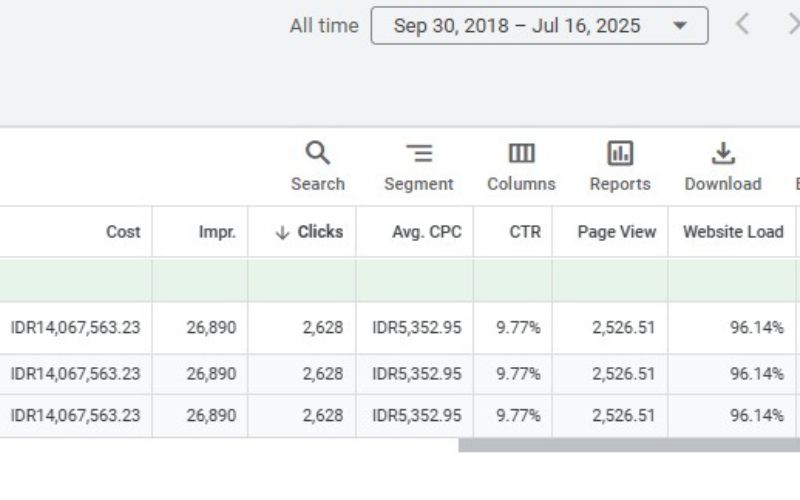
Task: Click the All time label
Action: point(323,26)
